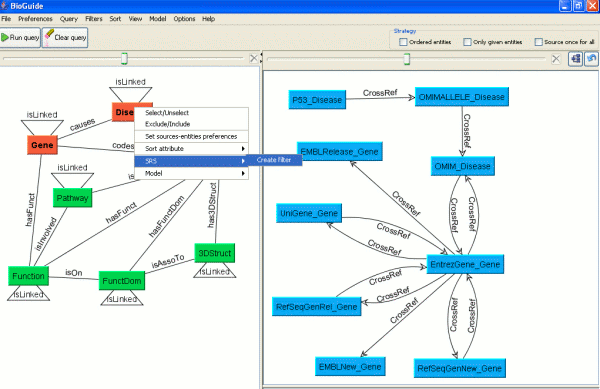Click the Clear query eraser icon
Image resolution: width=600 pixels, height=389 pixels.
49,37
